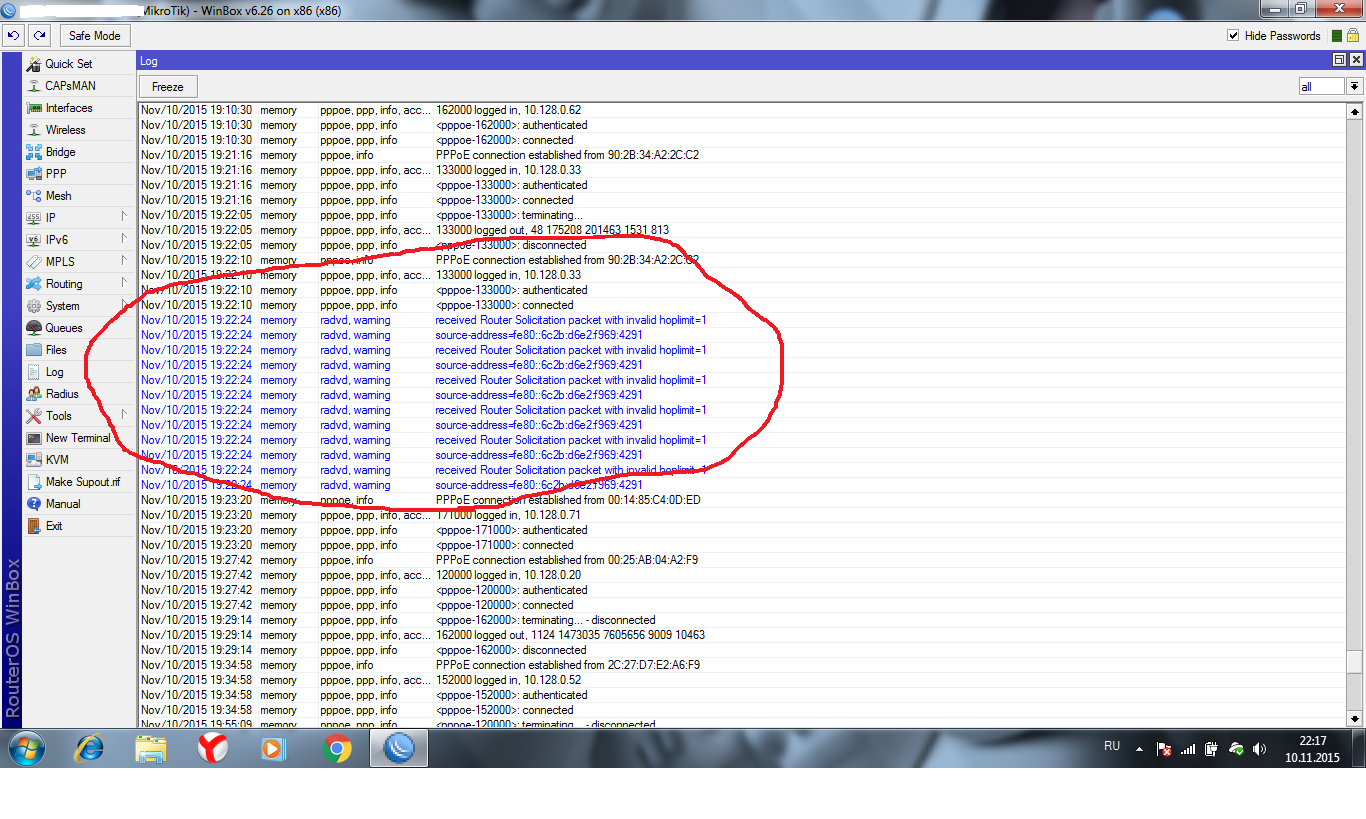Click the taskbar clock 22:17
The width and height of the screenshot is (1366, 819).
click(x=1313, y=741)
